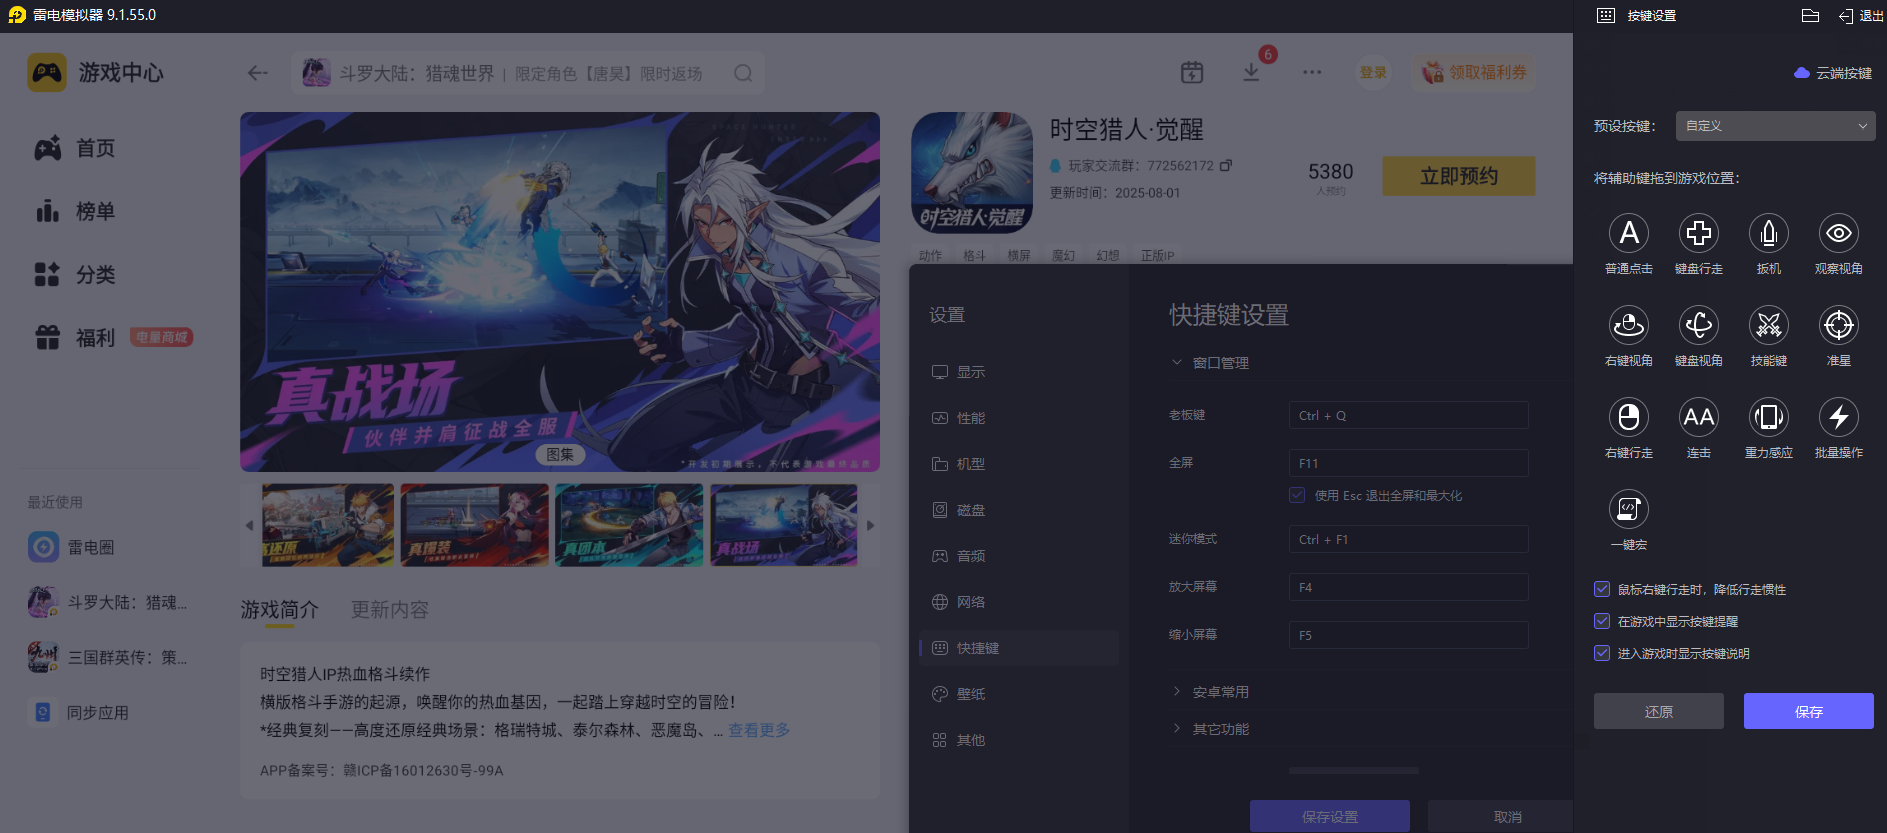Click the 老板键 shortcut field
Viewport: 1887px width, 833px height.
[x=1408, y=415]
